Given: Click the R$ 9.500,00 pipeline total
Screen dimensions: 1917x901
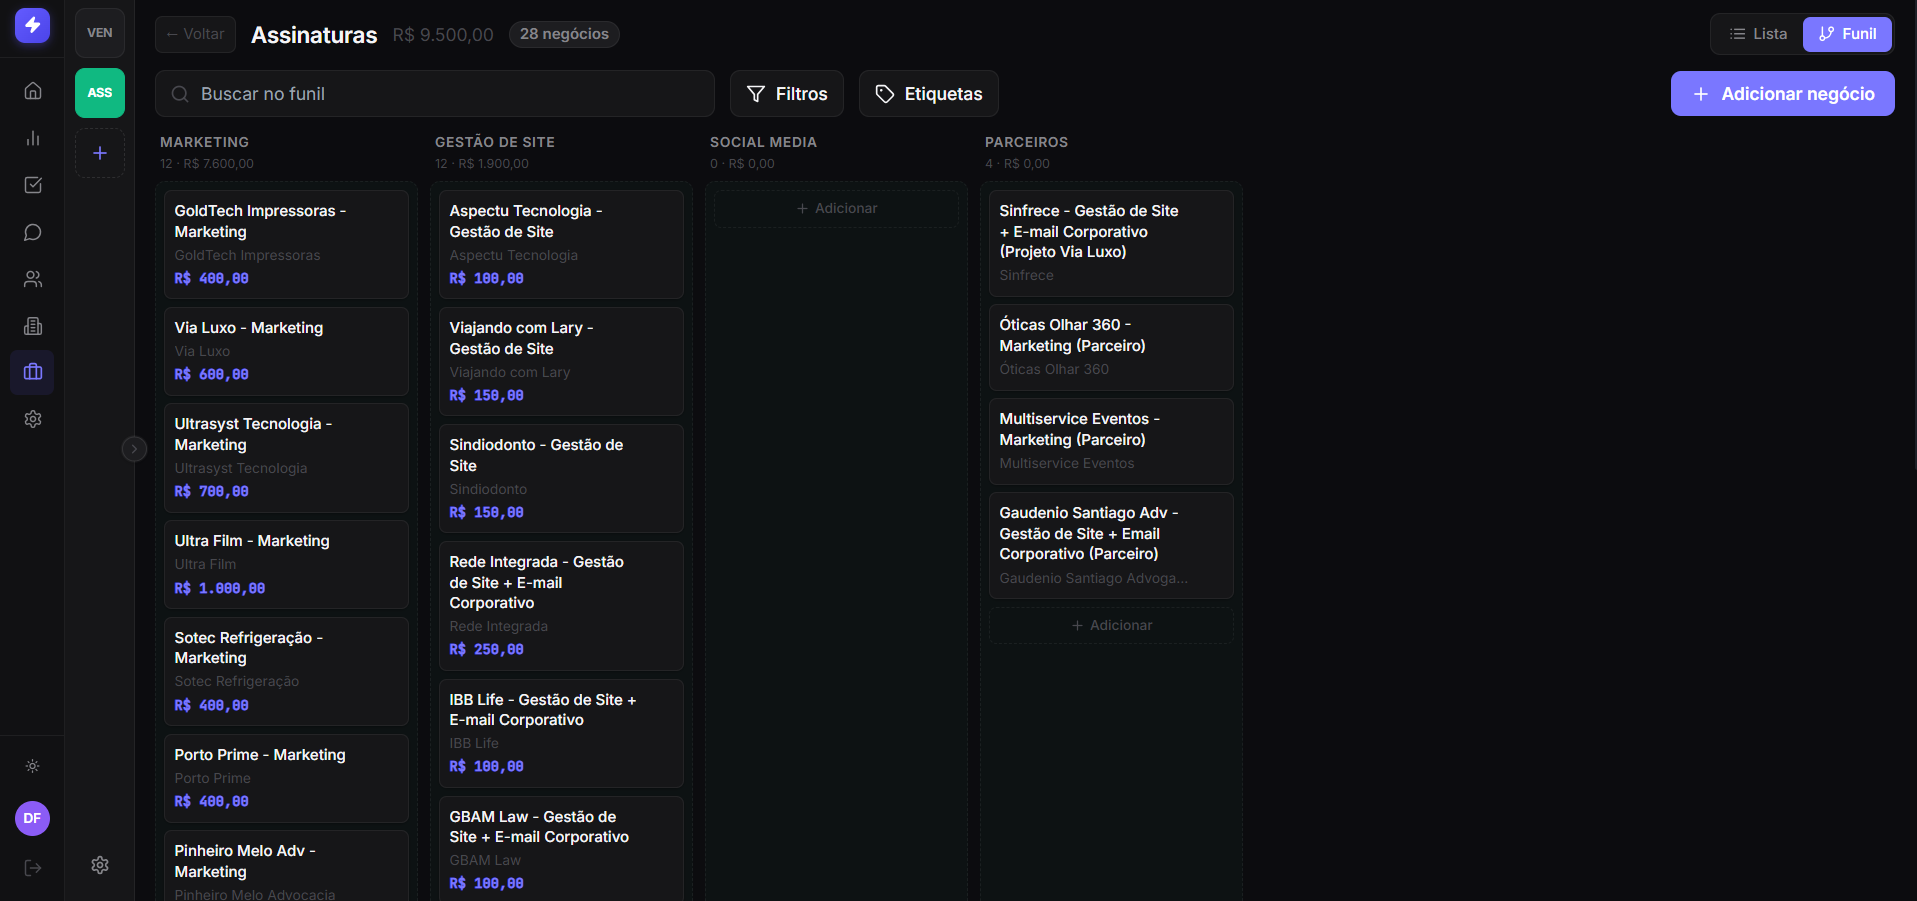Looking at the screenshot, I should (443, 35).
